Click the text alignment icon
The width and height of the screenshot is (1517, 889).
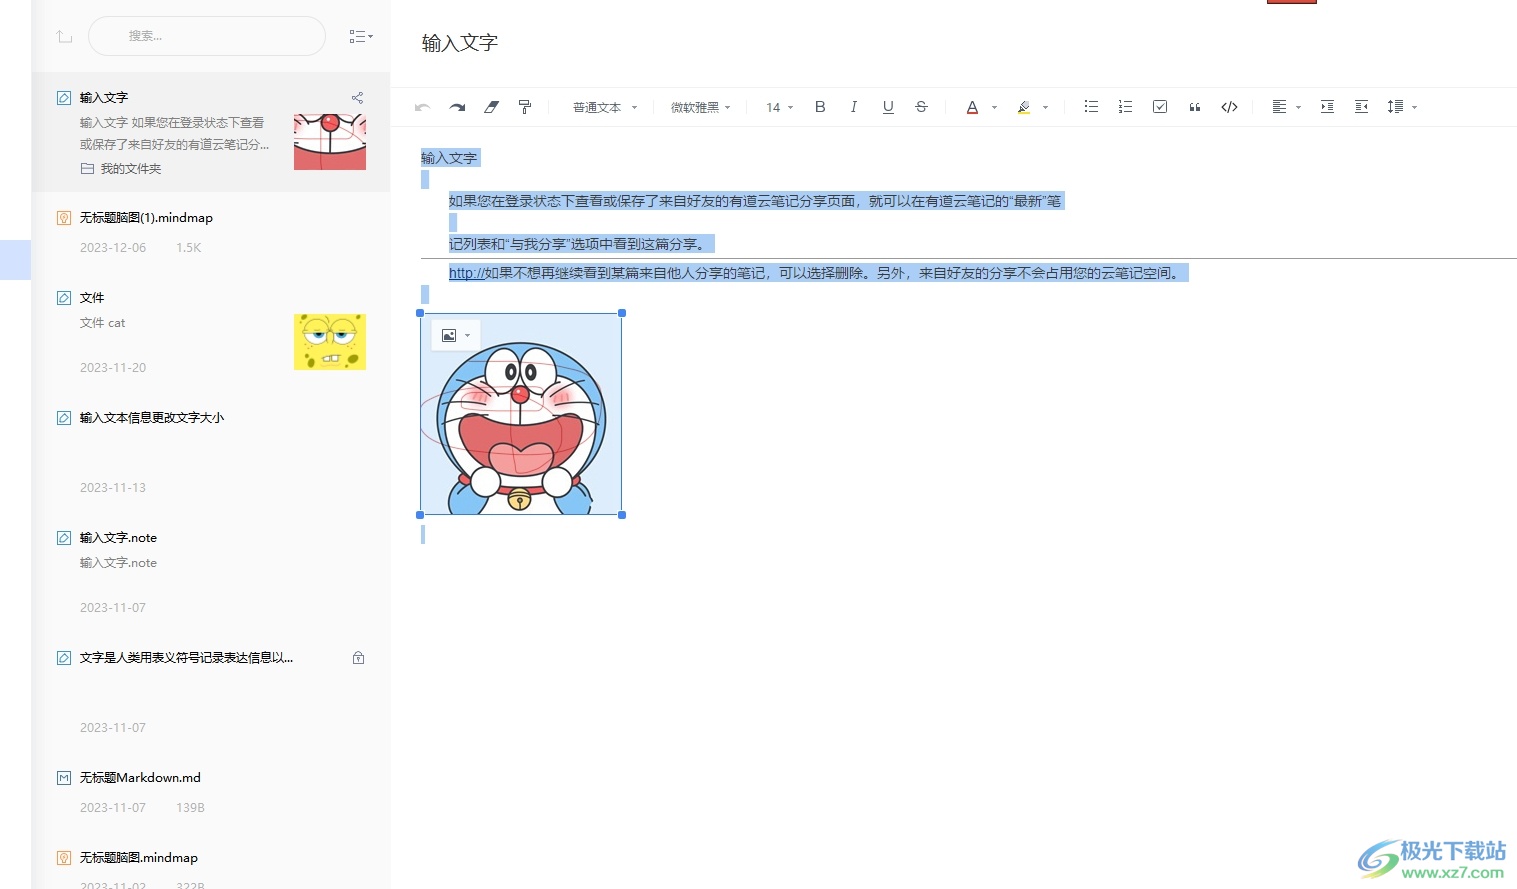pyautogui.click(x=1279, y=107)
